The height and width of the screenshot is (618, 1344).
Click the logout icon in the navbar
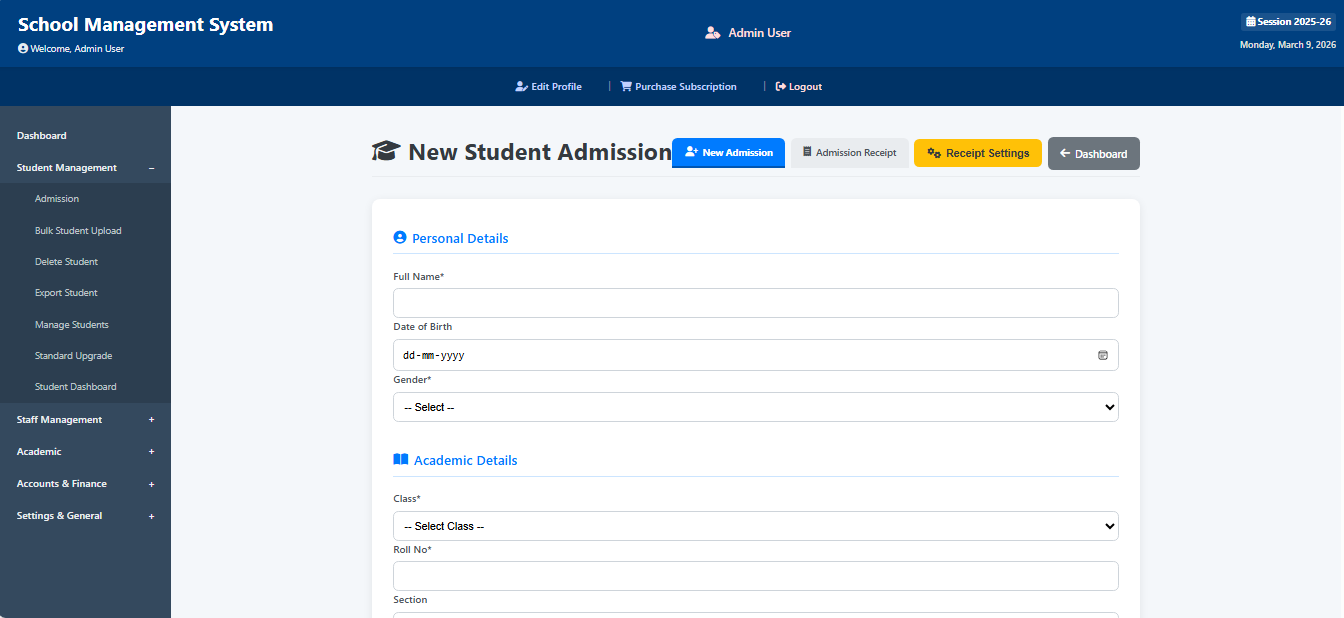pos(781,86)
